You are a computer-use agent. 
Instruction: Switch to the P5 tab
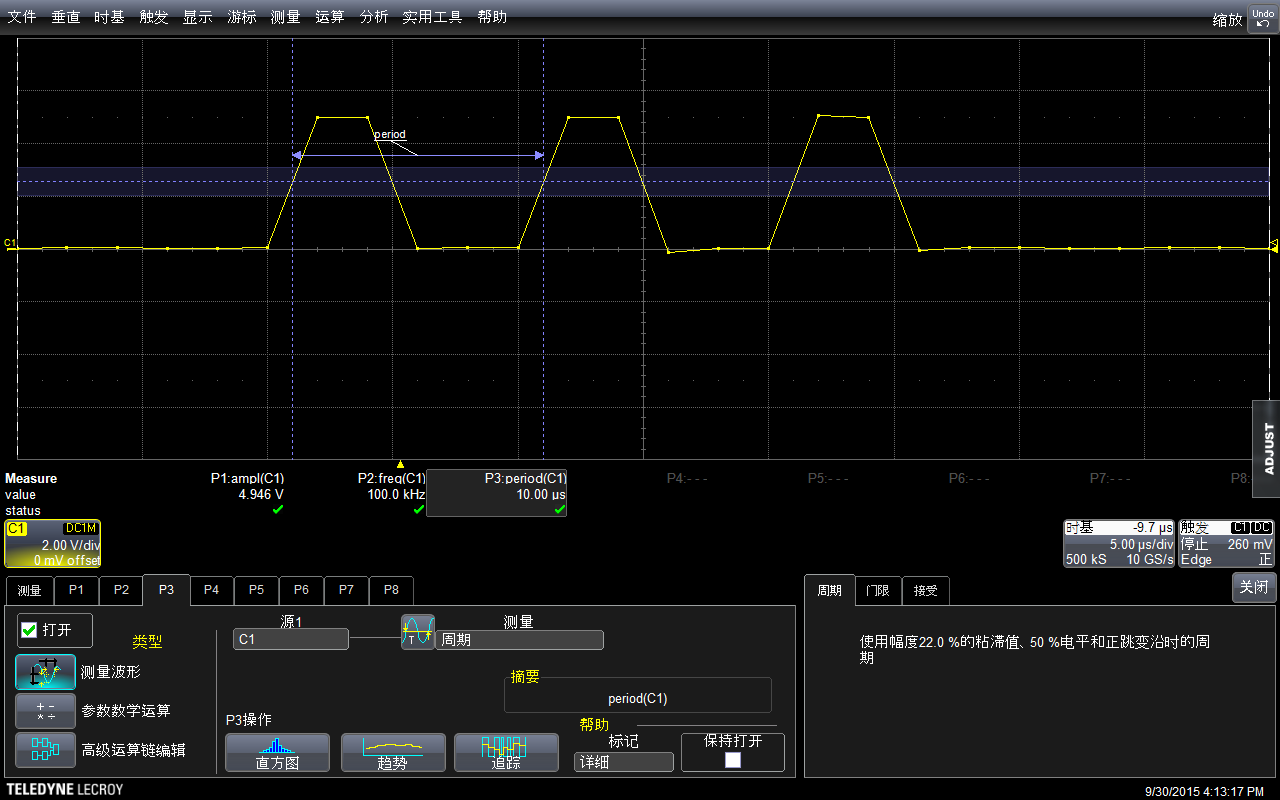(256, 590)
